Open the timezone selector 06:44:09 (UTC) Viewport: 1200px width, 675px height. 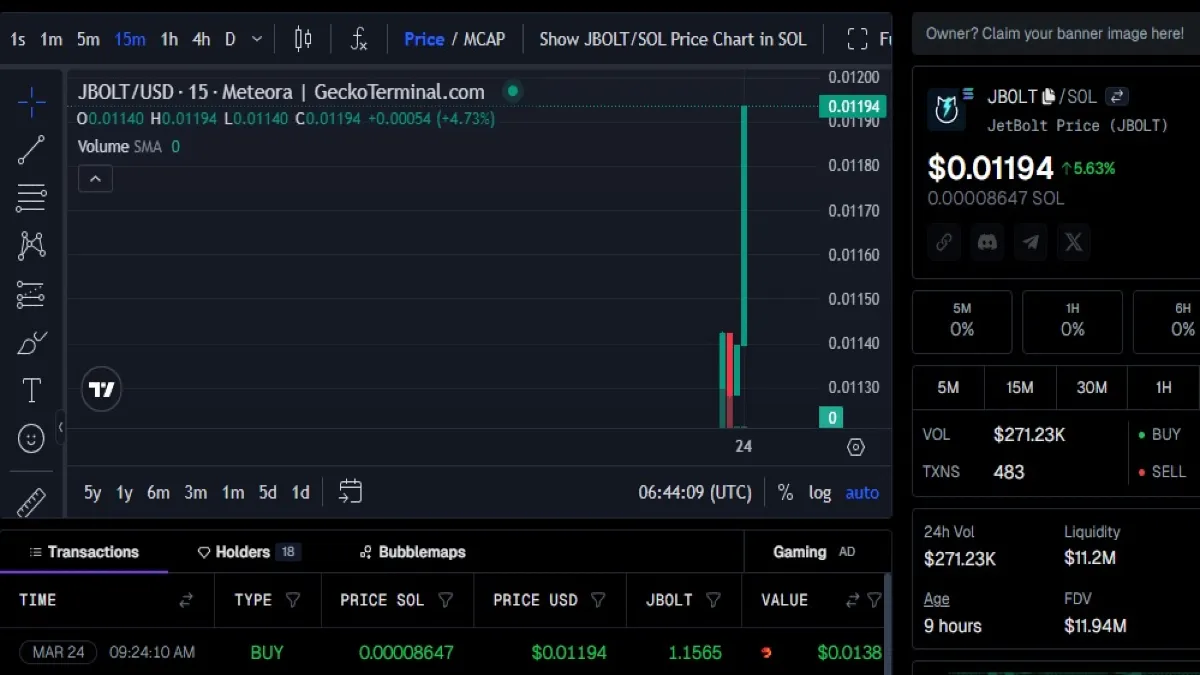point(695,492)
